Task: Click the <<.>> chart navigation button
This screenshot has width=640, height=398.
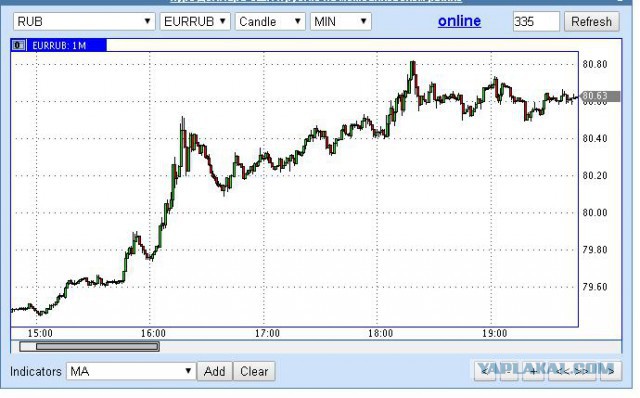Action: coord(571,371)
